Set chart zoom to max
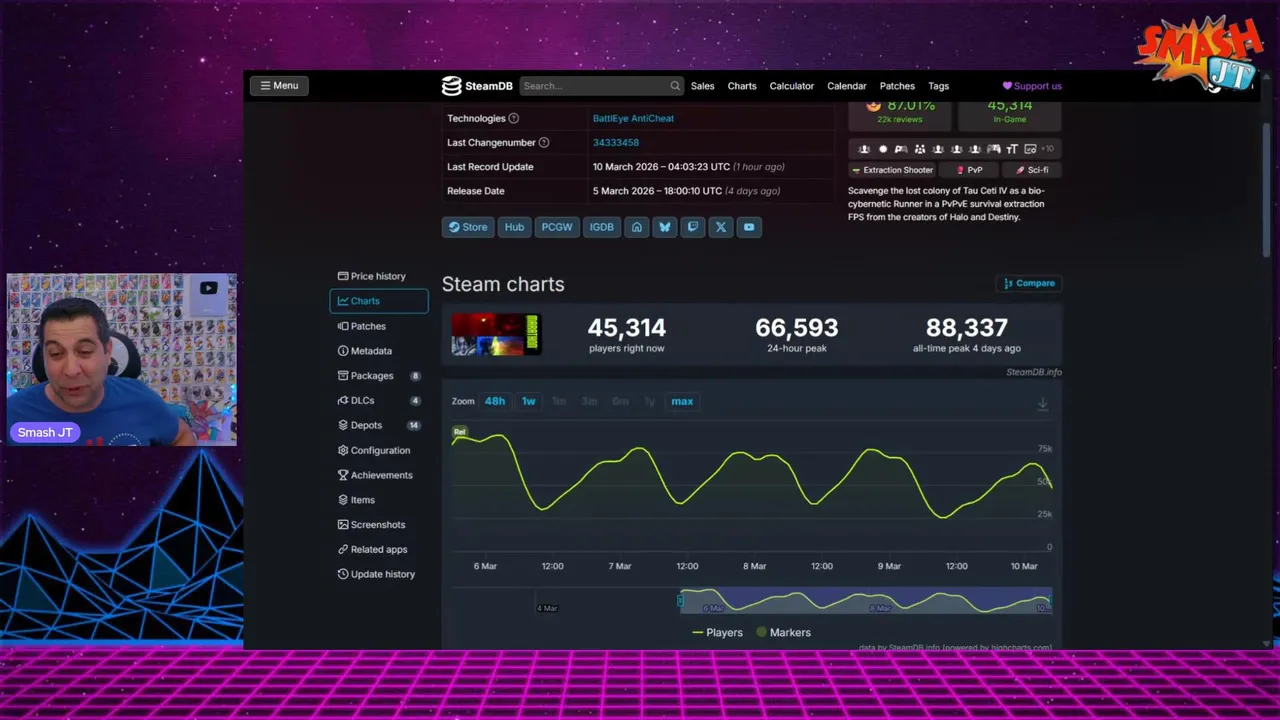This screenshot has height=720, width=1280. pyautogui.click(x=682, y=401)
